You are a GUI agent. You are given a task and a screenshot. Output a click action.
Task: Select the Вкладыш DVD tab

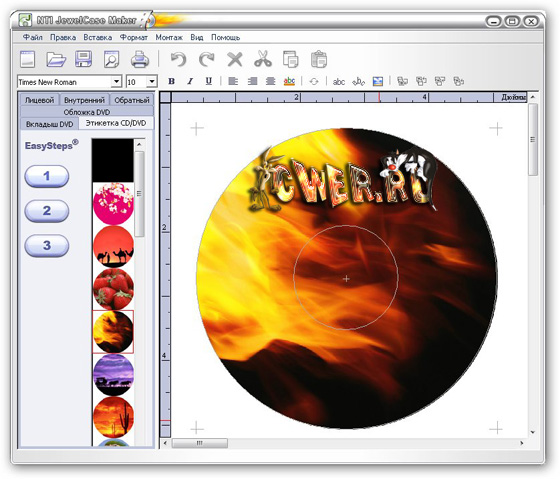(49, 124)
